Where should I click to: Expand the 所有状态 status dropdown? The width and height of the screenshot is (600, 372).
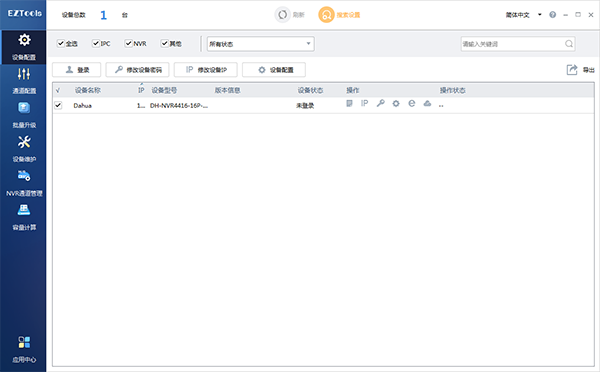tap(261, 44)
